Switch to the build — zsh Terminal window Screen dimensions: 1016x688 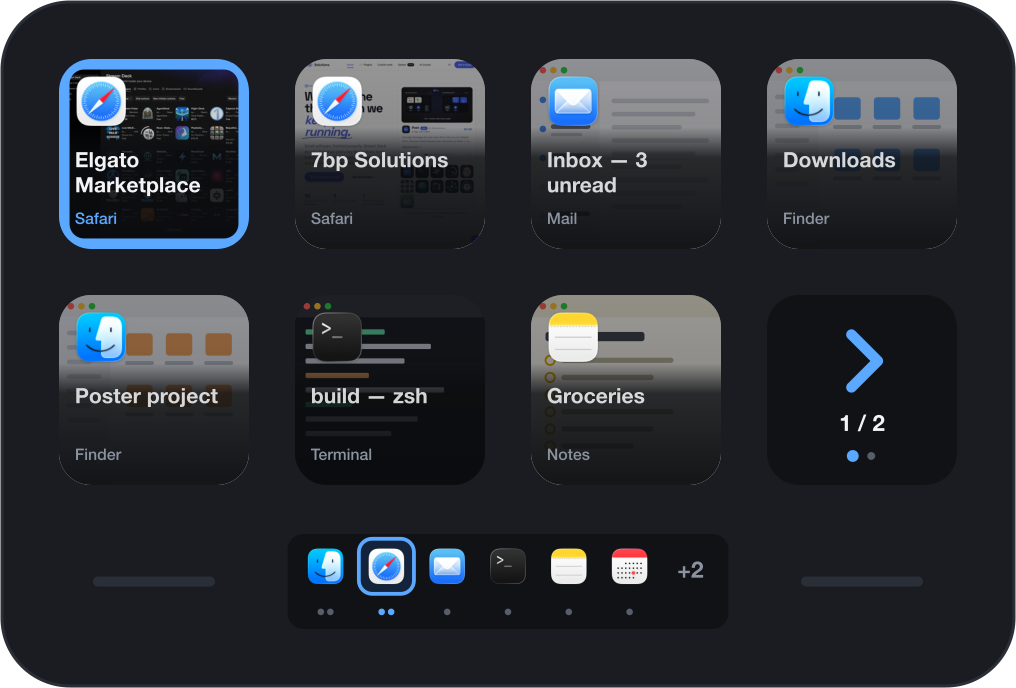[390, 389]
